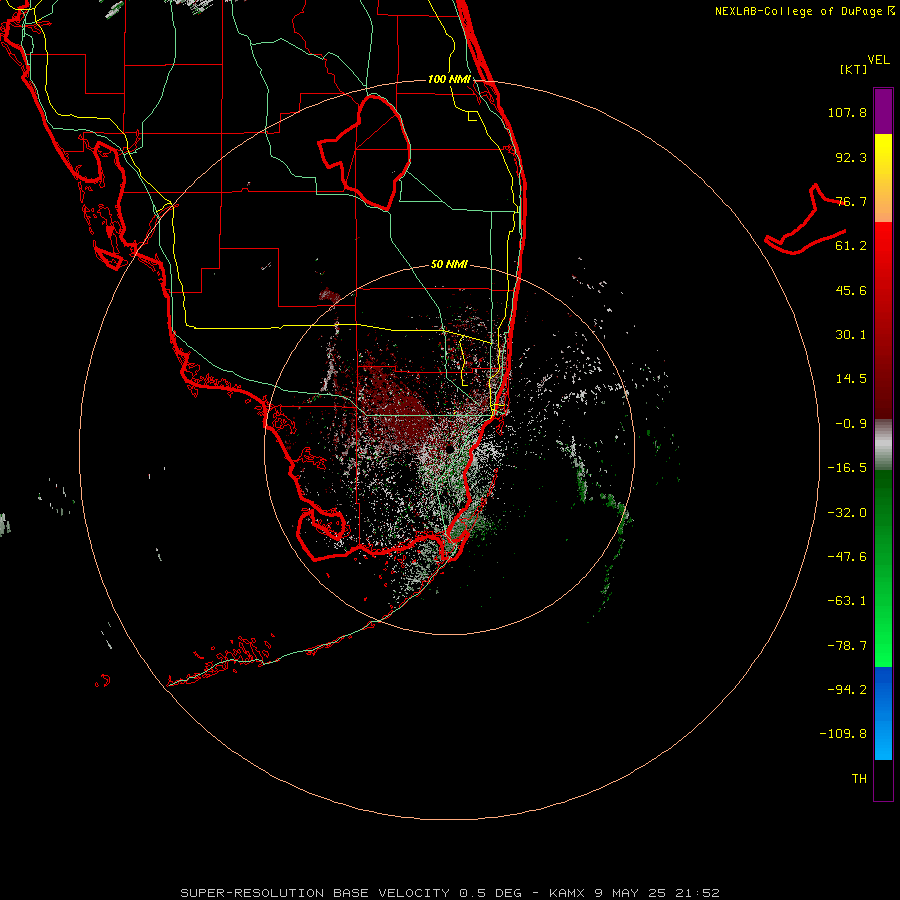Select the 45.6 velocity legend value
The height and width of the screenshot is (900, 900).
[x=851, y=290]
